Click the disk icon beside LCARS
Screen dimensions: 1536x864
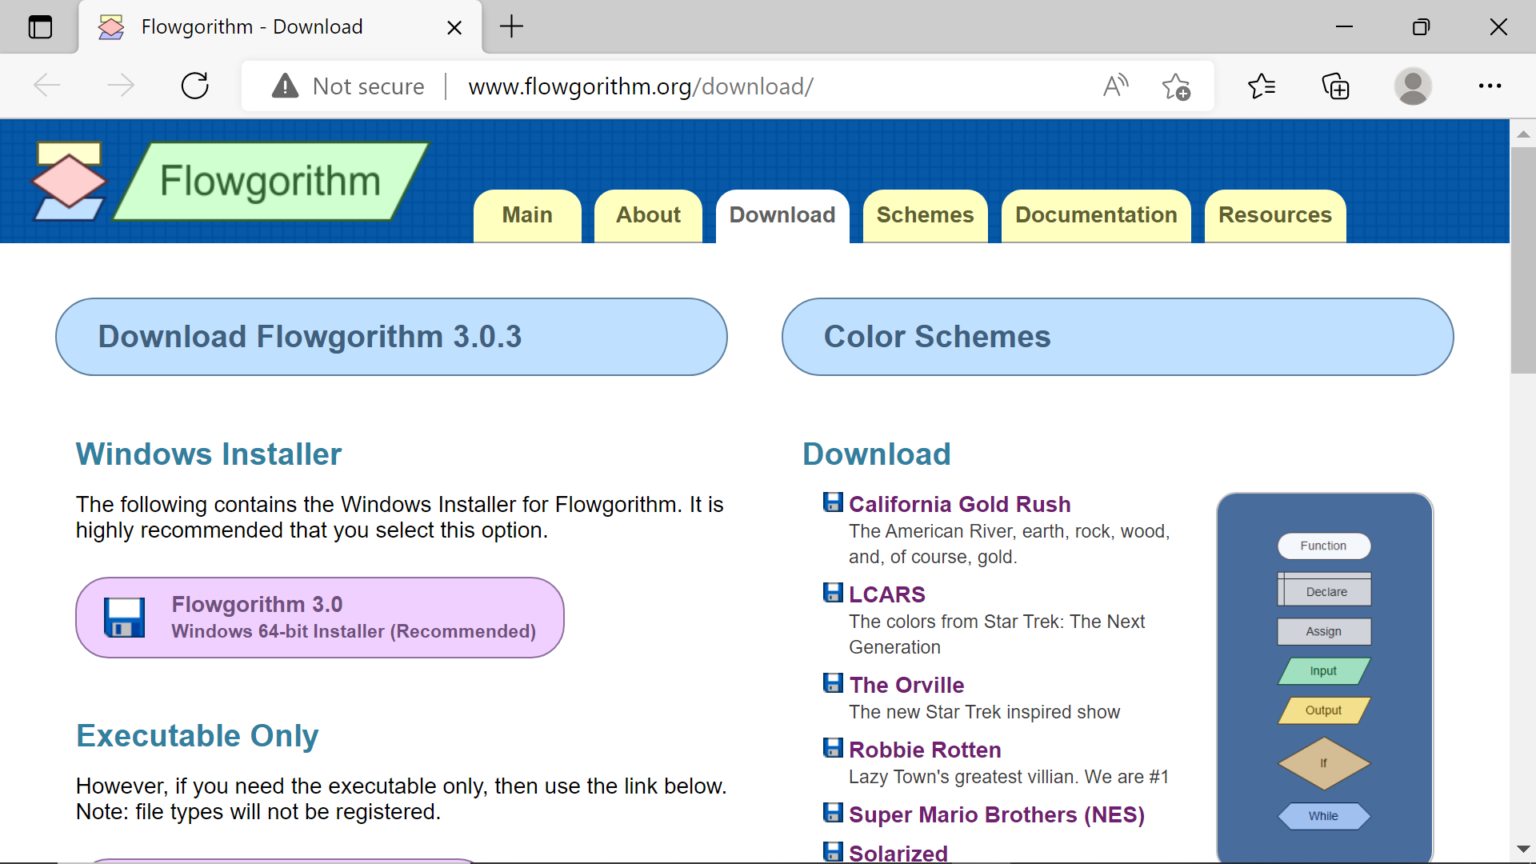pos(833,591)
